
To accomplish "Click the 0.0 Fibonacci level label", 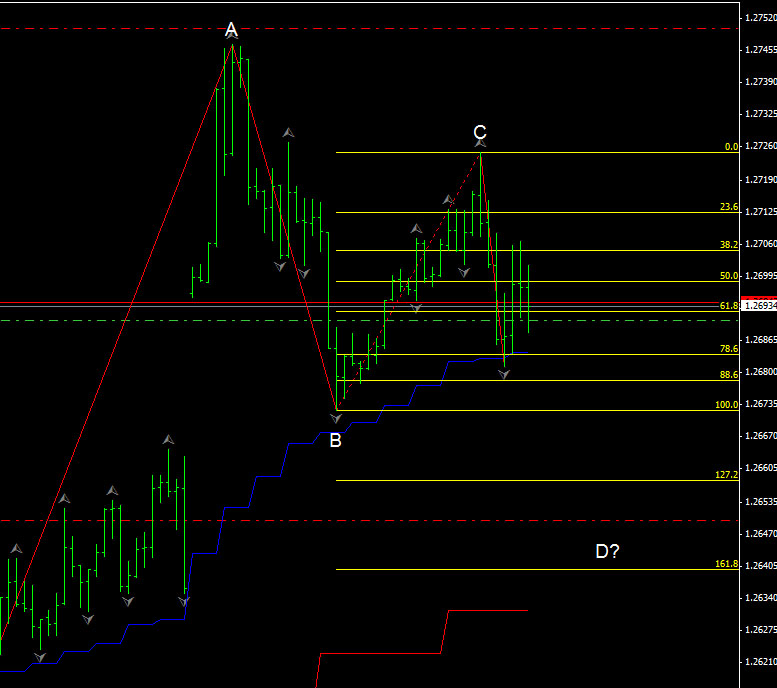I will 731,147.
